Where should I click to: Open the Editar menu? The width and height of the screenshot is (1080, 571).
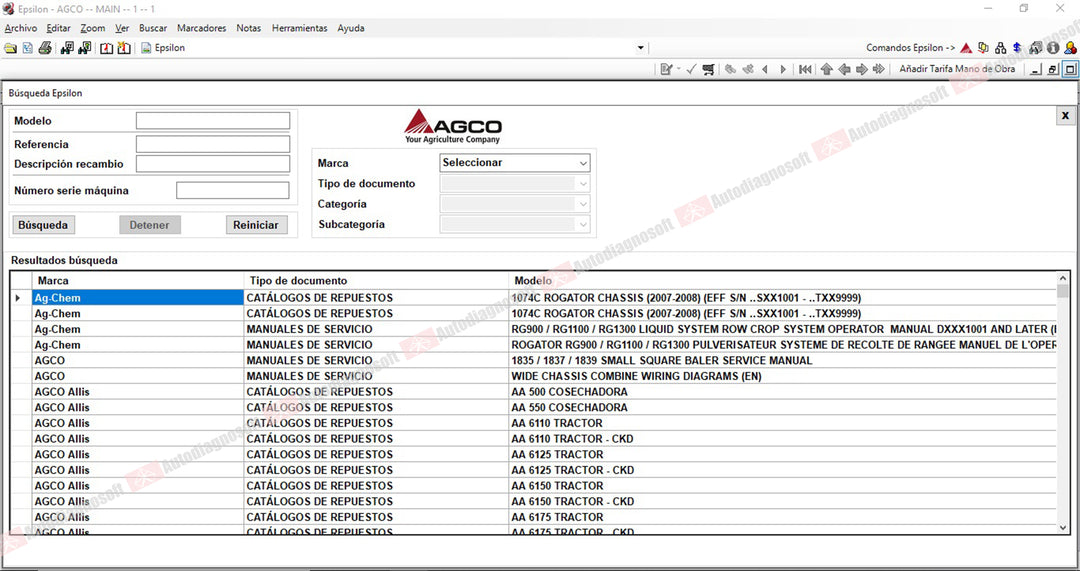[59, 28]
